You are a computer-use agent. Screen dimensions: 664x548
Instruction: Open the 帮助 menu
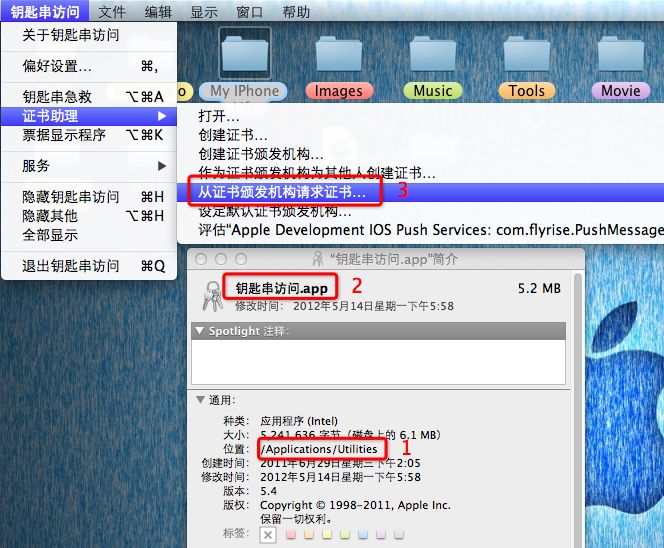click(x=296, y=11)
